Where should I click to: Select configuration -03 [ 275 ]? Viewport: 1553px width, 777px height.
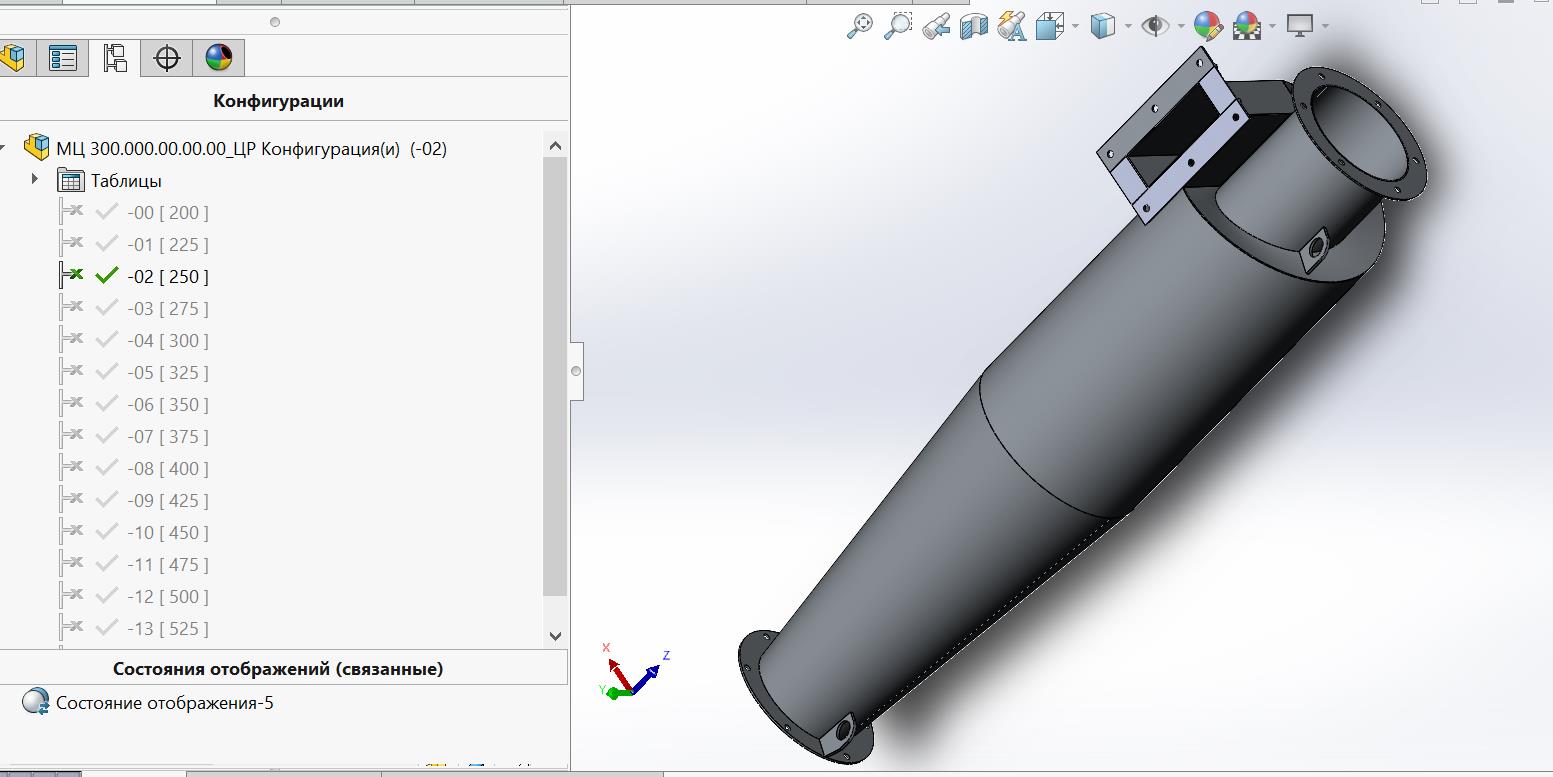[168, 308]
